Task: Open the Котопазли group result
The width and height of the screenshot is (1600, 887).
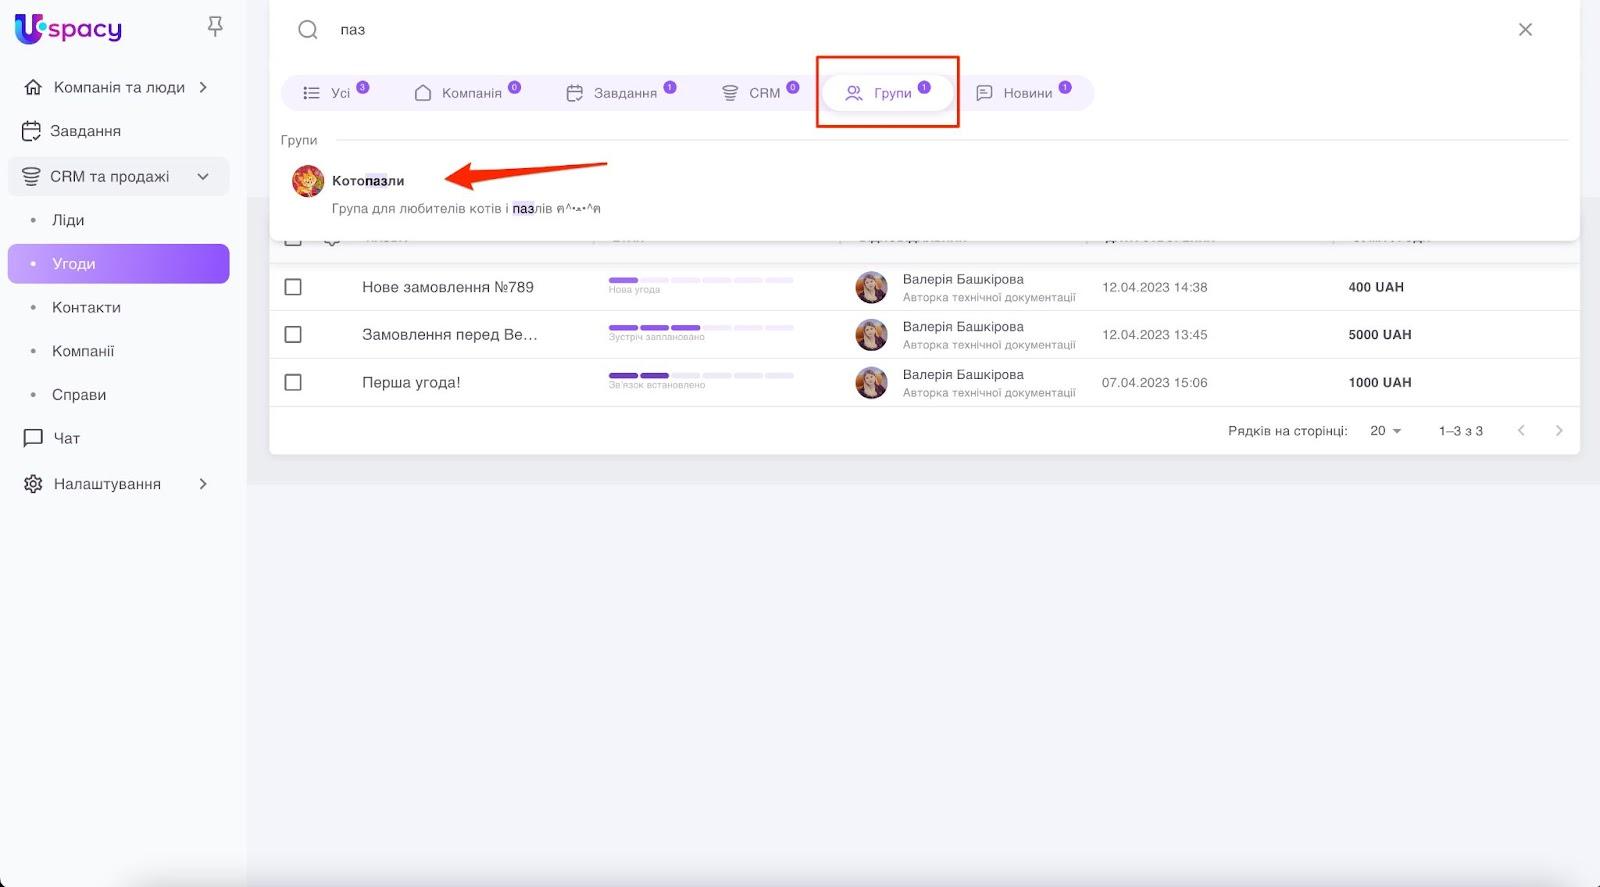Action: pos(368,181)
